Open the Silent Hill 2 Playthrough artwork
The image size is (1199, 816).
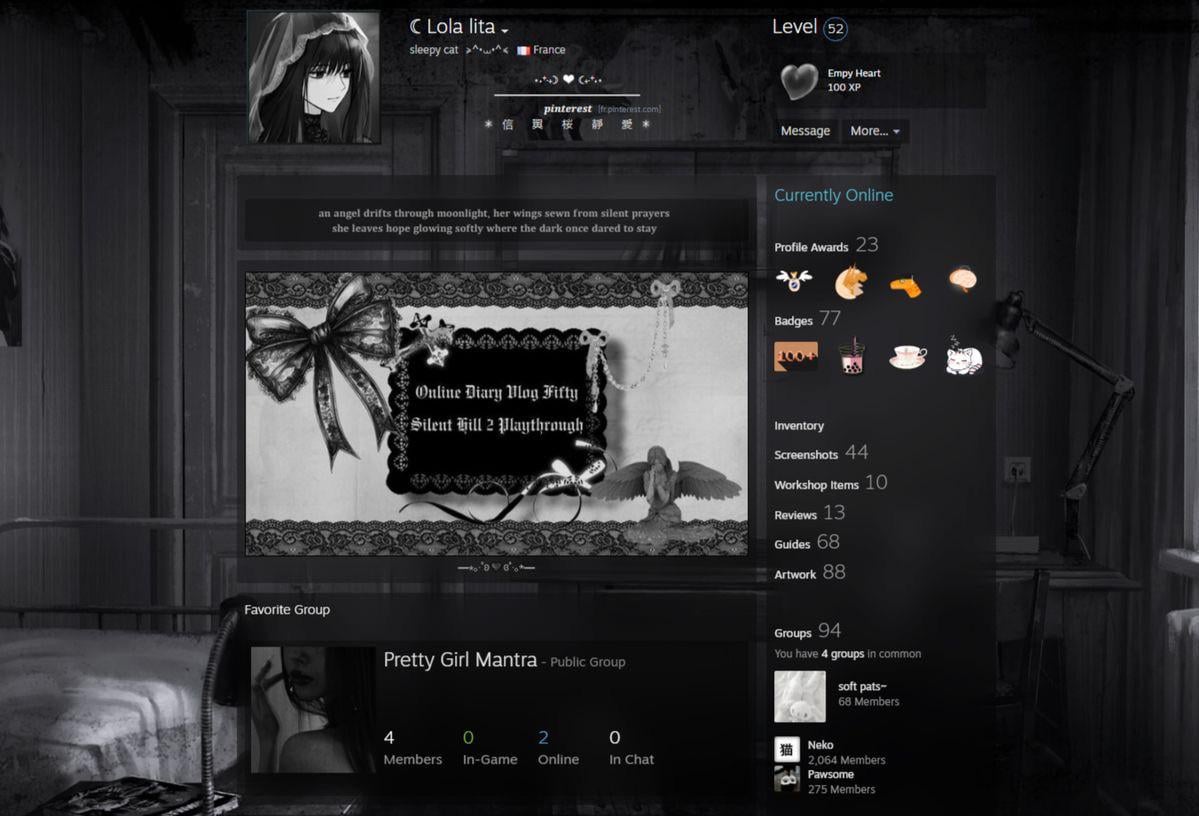[x=496, y=414]
